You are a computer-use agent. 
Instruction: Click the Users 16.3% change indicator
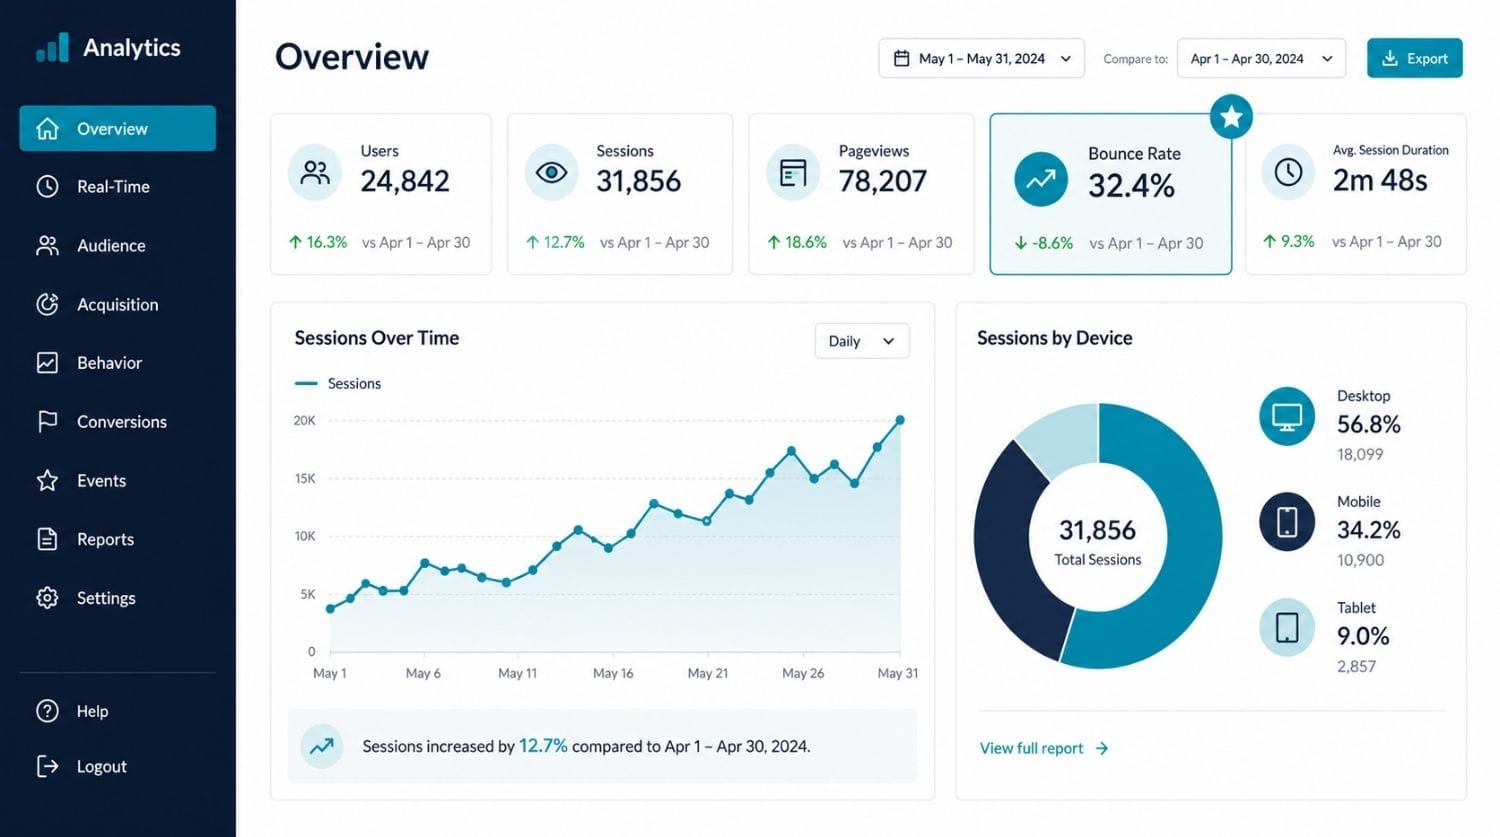tap(318, 242)
